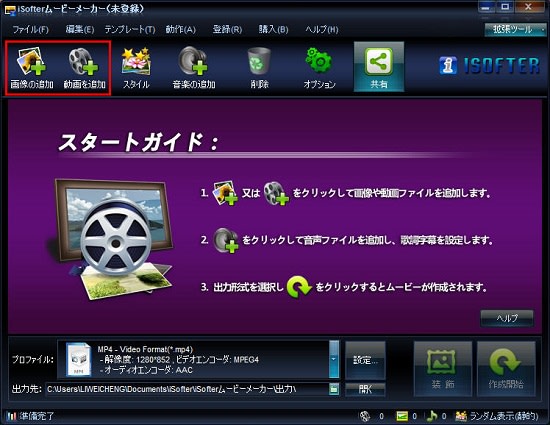This screenshot has height=425, width=550.
Task: Click the 共有 share icon
Action: [378, 62]
